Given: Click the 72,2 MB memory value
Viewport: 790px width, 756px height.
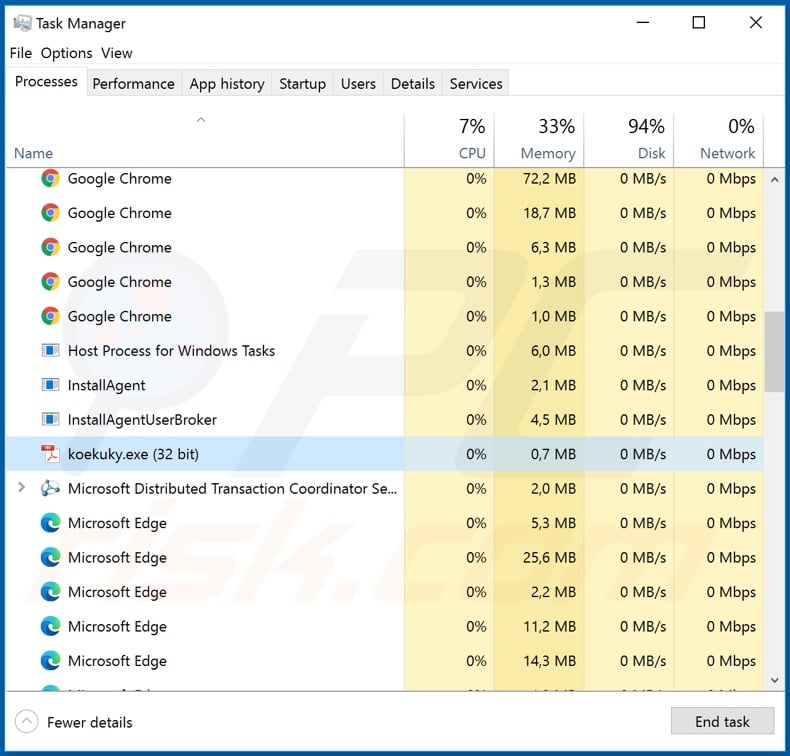Looking at the screenshot, I should [549, 178].
